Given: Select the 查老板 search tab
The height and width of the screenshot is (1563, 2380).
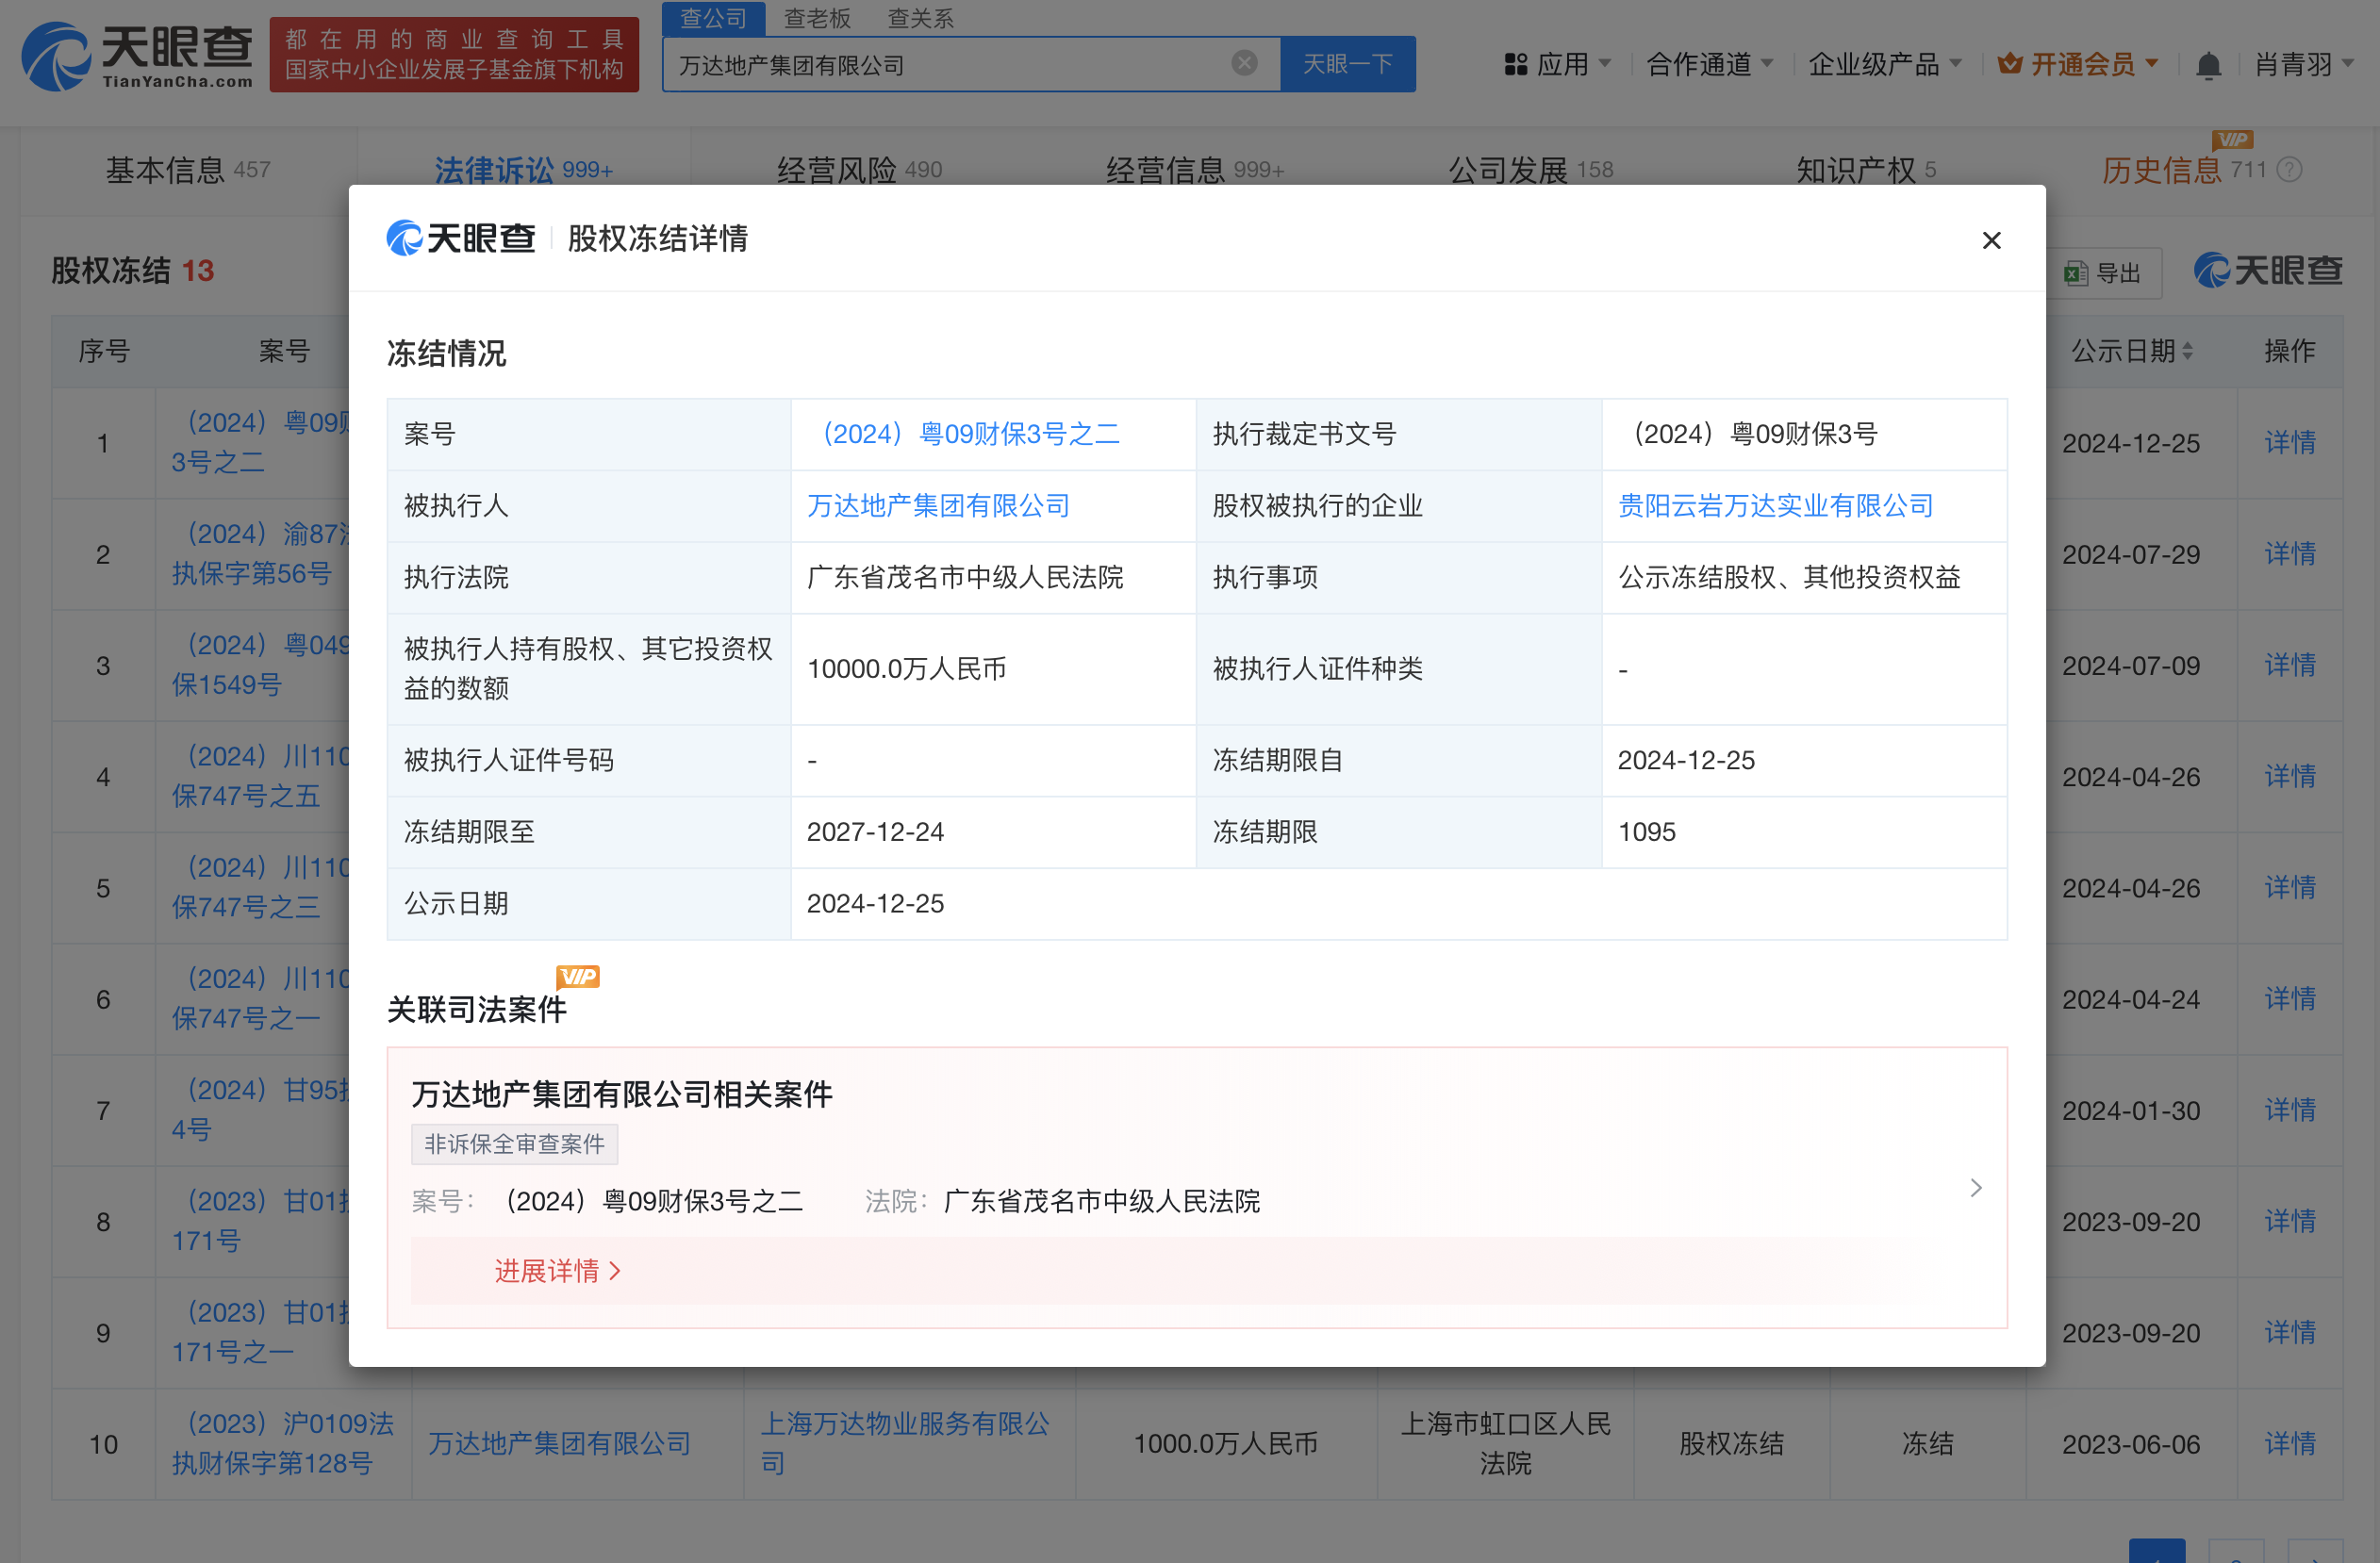Looking at the screenshot, I should click(817, 18).
